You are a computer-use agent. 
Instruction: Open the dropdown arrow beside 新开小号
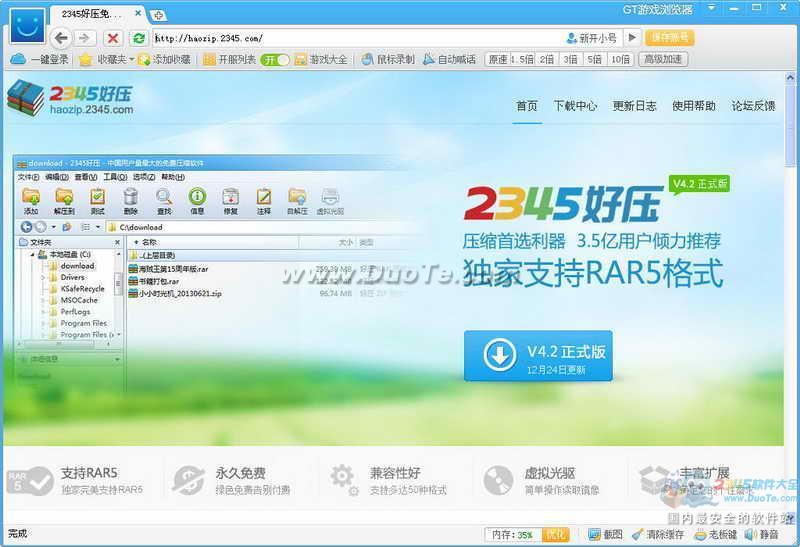click(632, 38)
